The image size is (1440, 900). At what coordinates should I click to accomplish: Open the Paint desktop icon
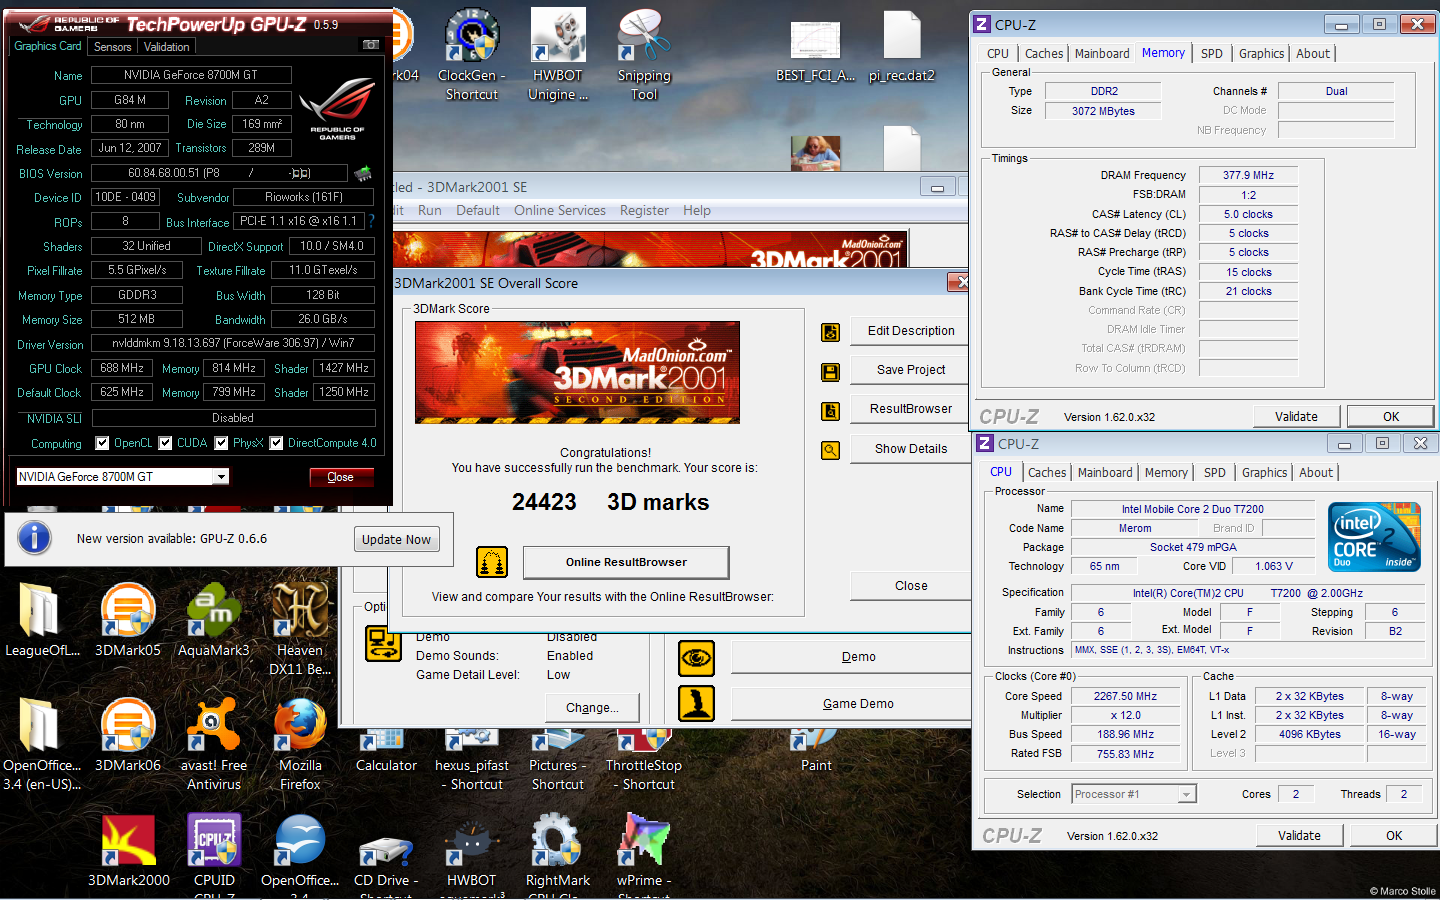tap(815, 740)
